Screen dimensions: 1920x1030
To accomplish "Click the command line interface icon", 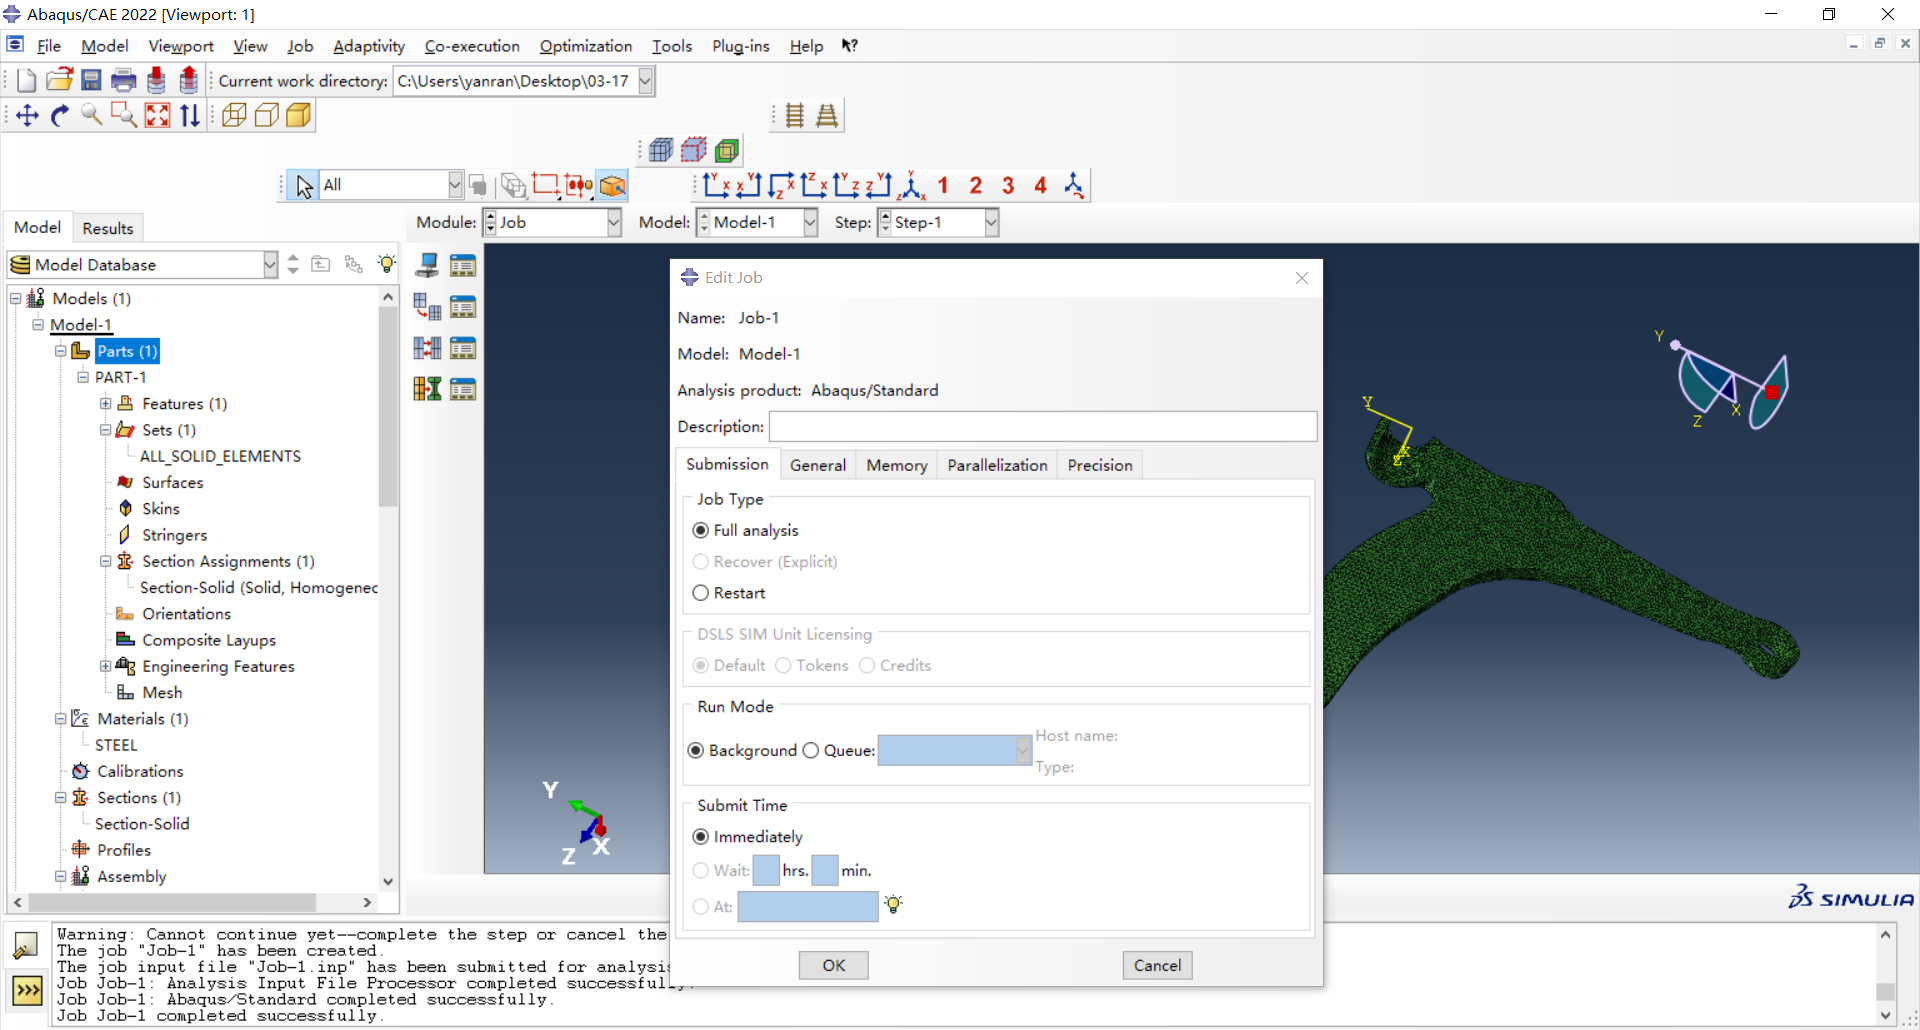I will [27, 990].
